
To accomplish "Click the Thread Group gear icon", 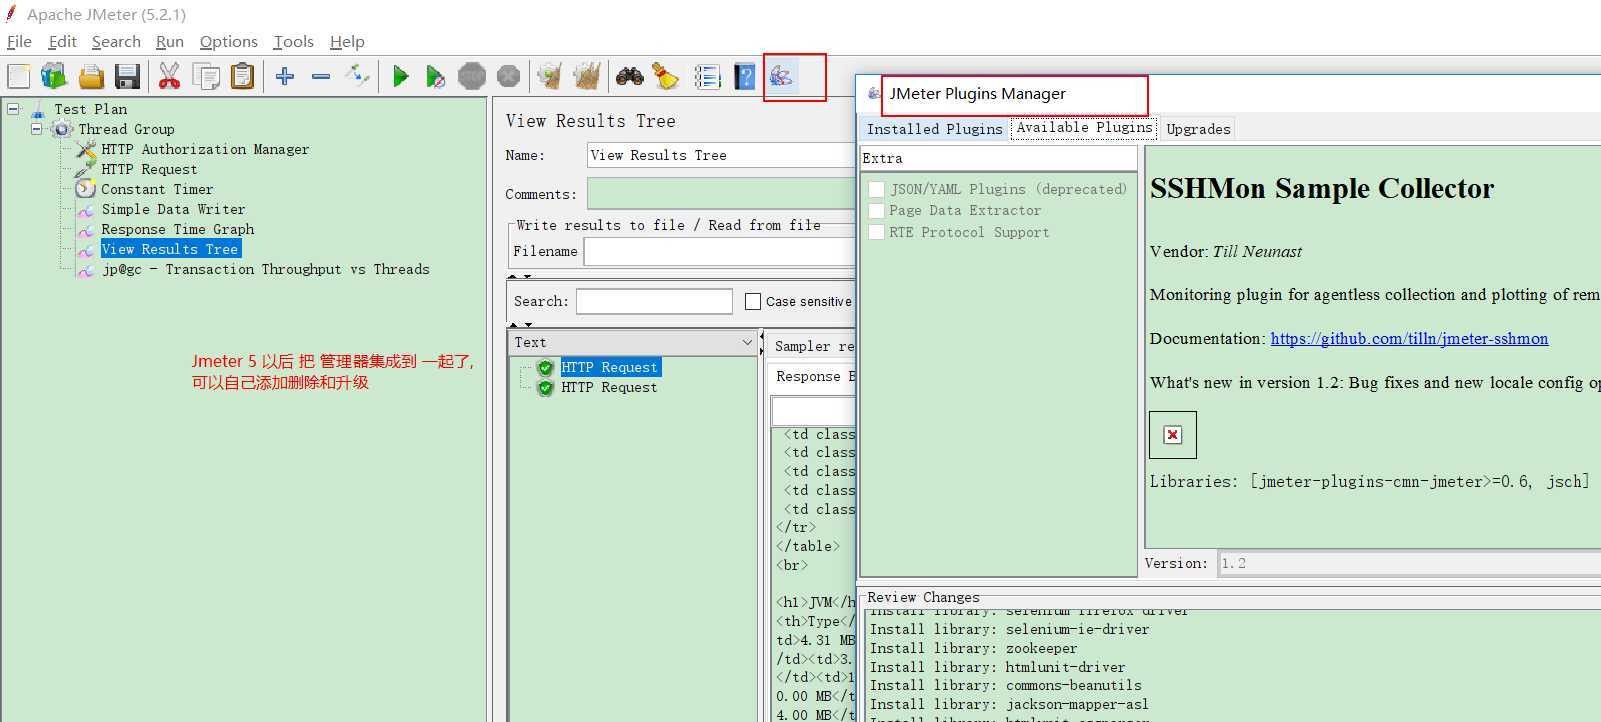I will click(62, 129).
